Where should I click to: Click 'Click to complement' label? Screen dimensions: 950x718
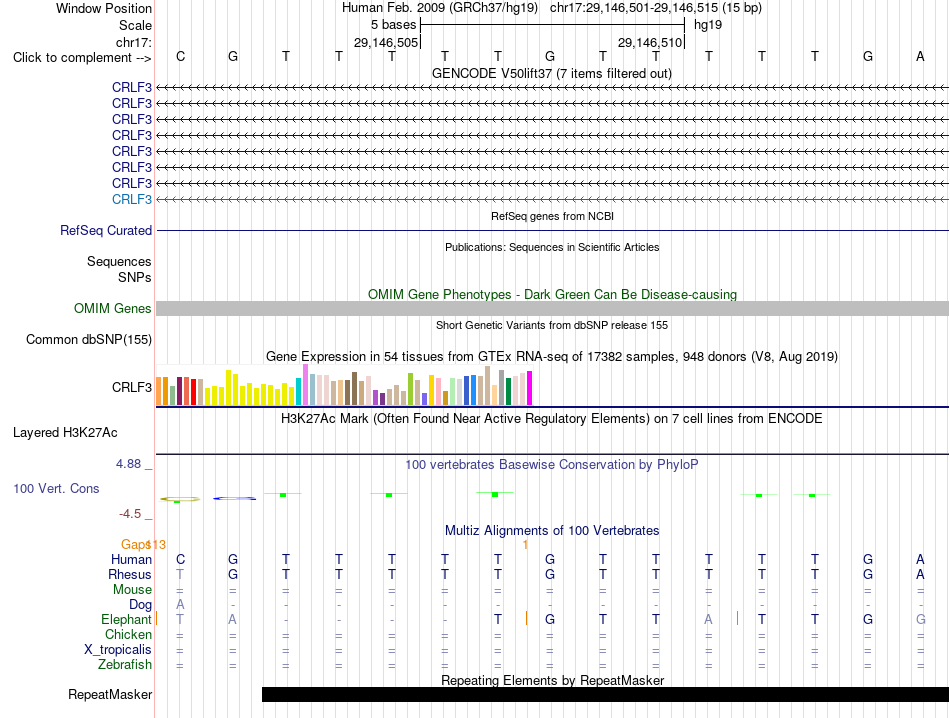[x=82, y=58]
